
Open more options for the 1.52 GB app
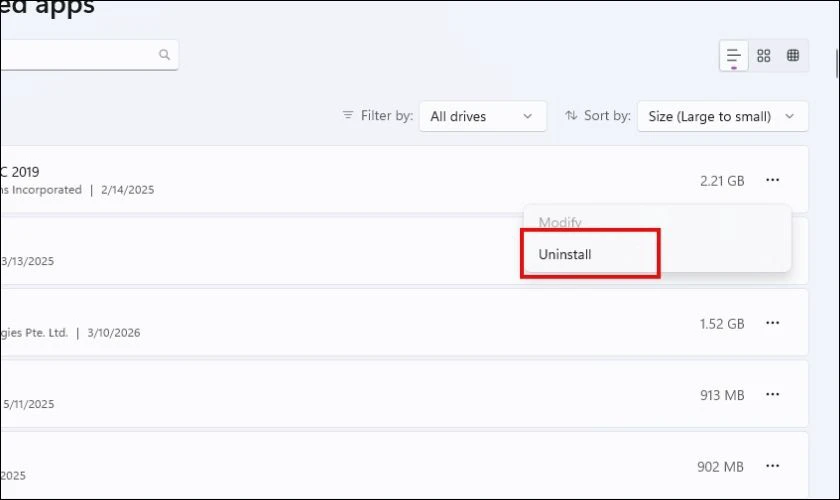(772, 323)
